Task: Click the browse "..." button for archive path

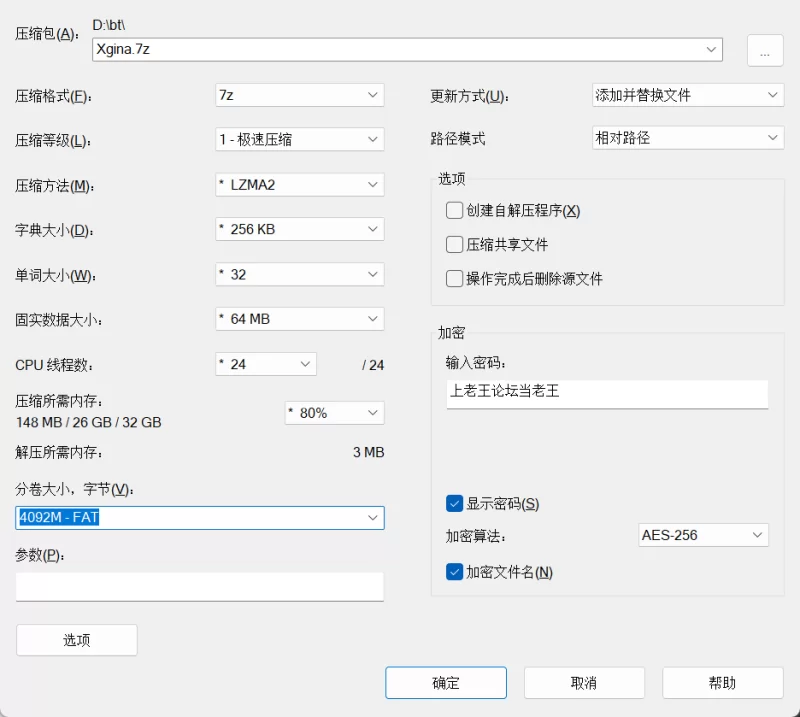Action: click(764, 51)
